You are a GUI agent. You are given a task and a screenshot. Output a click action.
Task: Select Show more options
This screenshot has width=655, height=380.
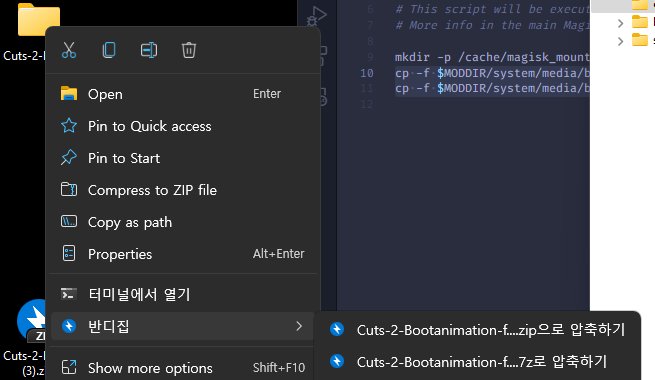point(182,367)
